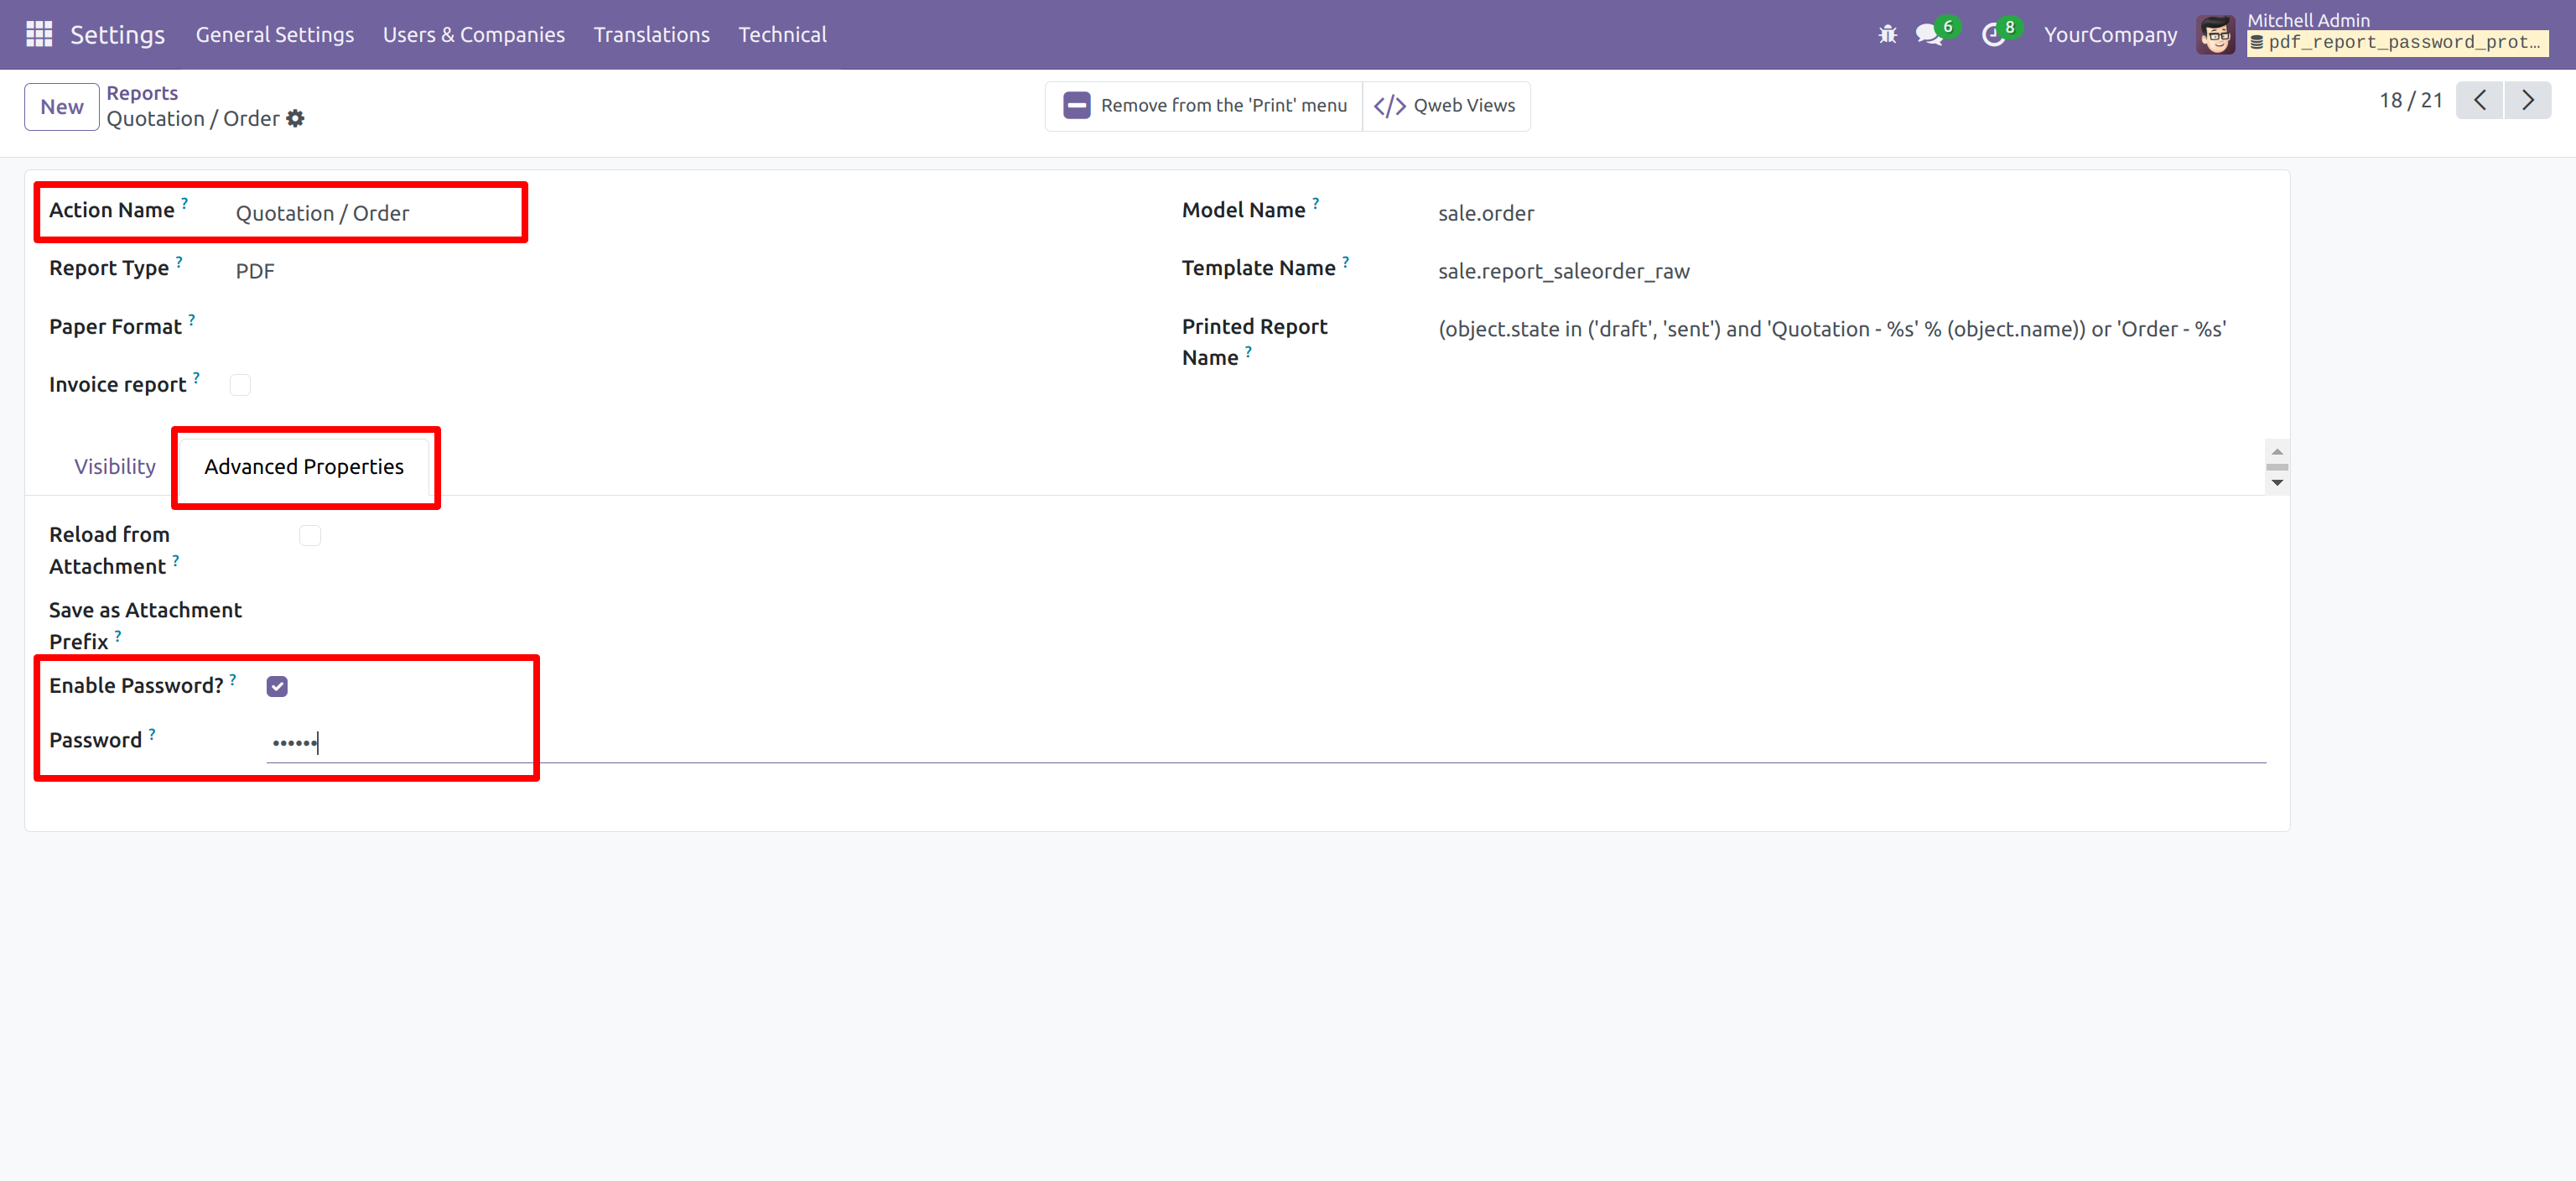The height and width of the screenshot is (1181, 2576).
Task: Click the tab strip scrollbar up arrow
Action: click(2277, 451)
